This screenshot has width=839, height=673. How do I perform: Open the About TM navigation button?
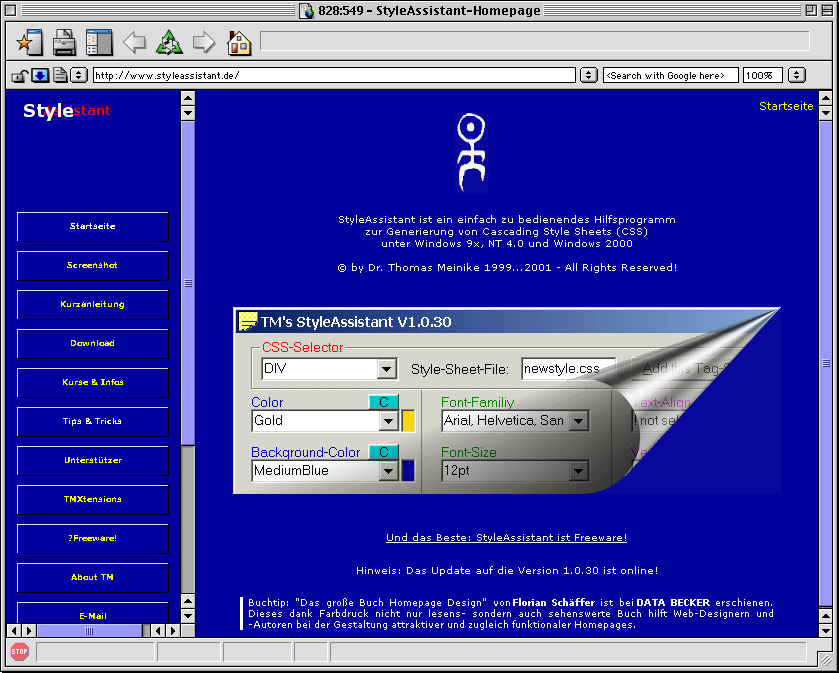pyautogui.click(x=93, y=578)
